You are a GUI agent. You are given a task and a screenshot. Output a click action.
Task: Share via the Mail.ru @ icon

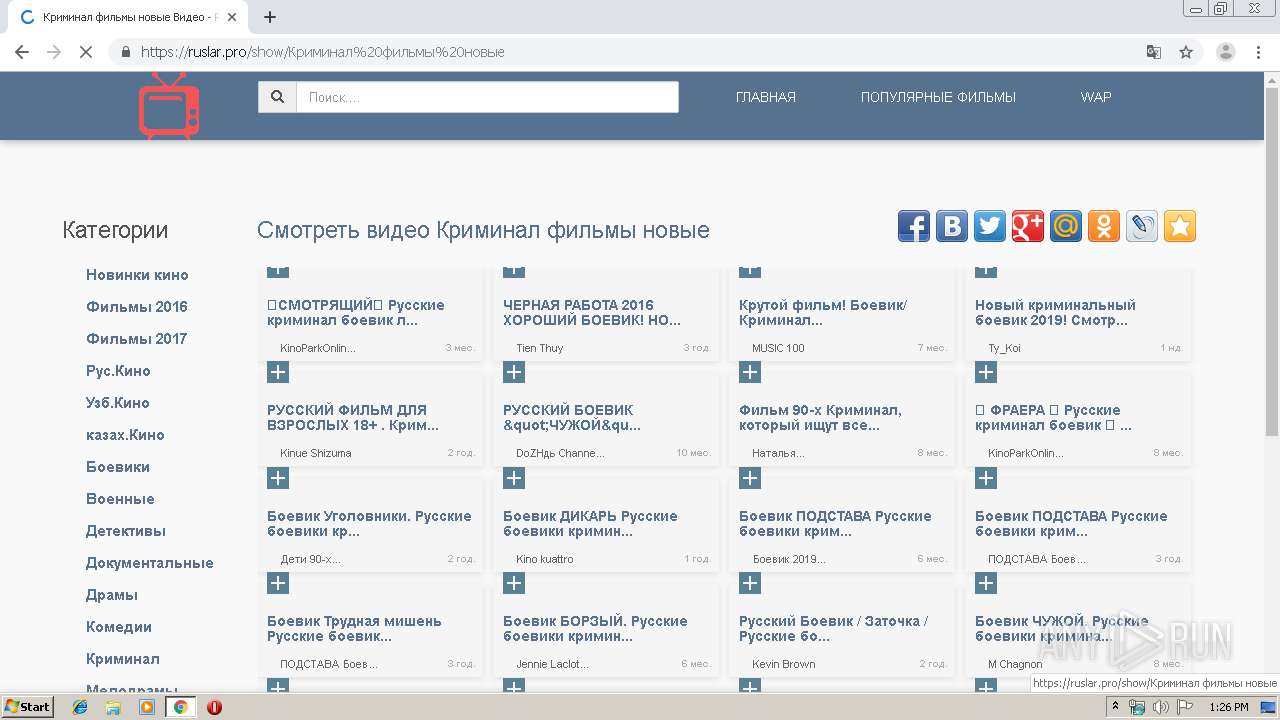(x=1066, y=227)
